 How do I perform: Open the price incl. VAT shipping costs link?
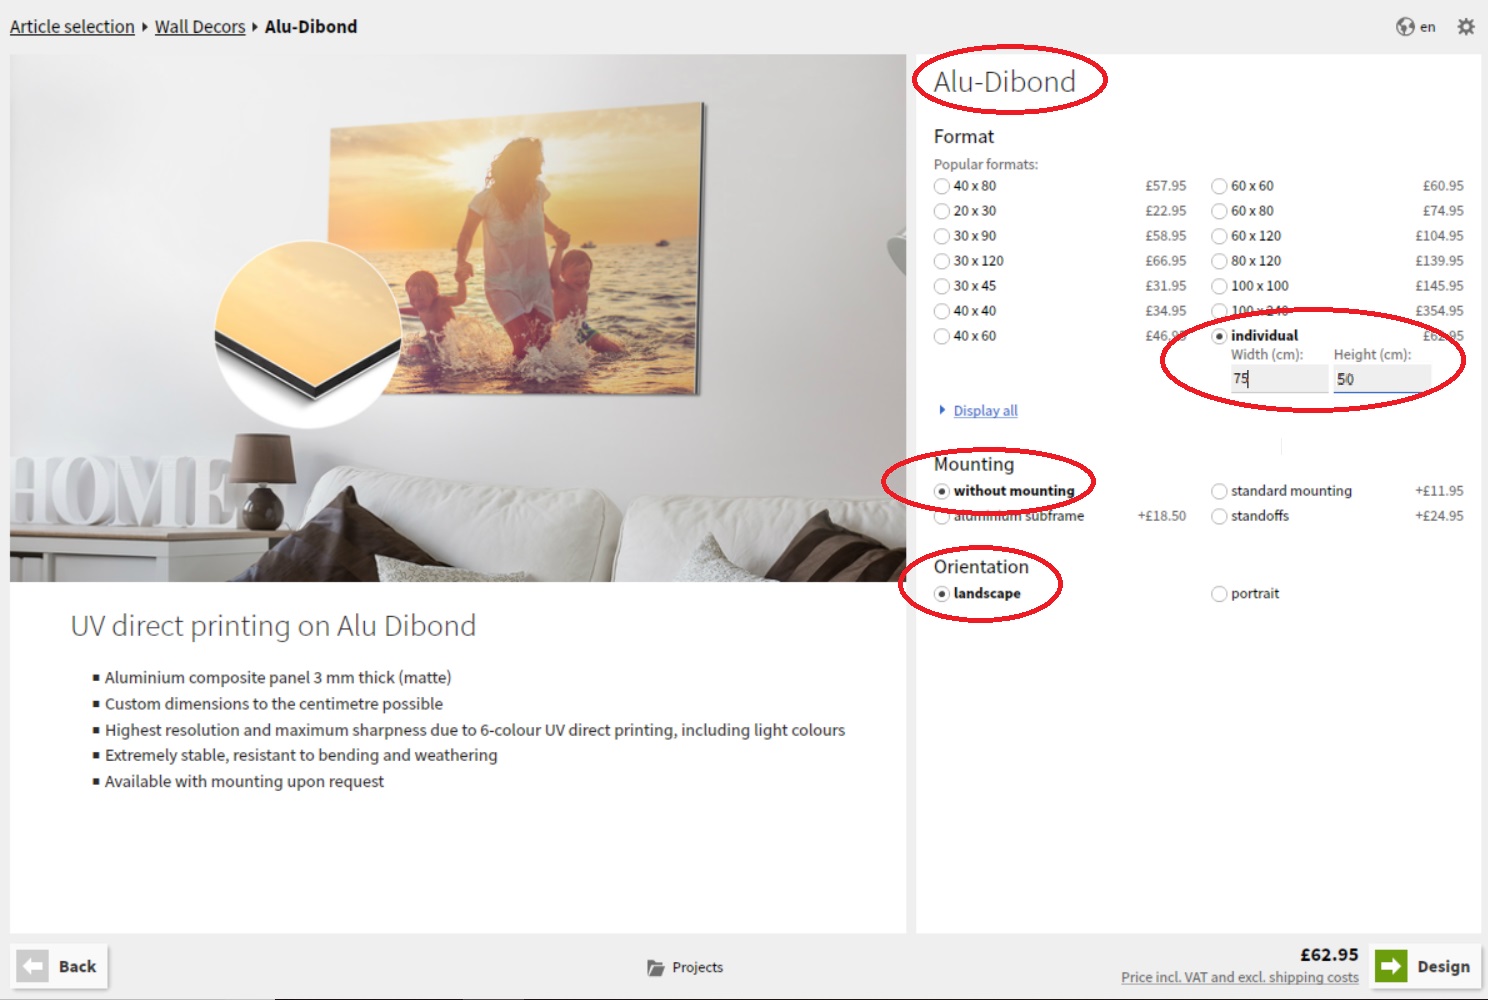pyautogui.click(x=1240, y=977)
